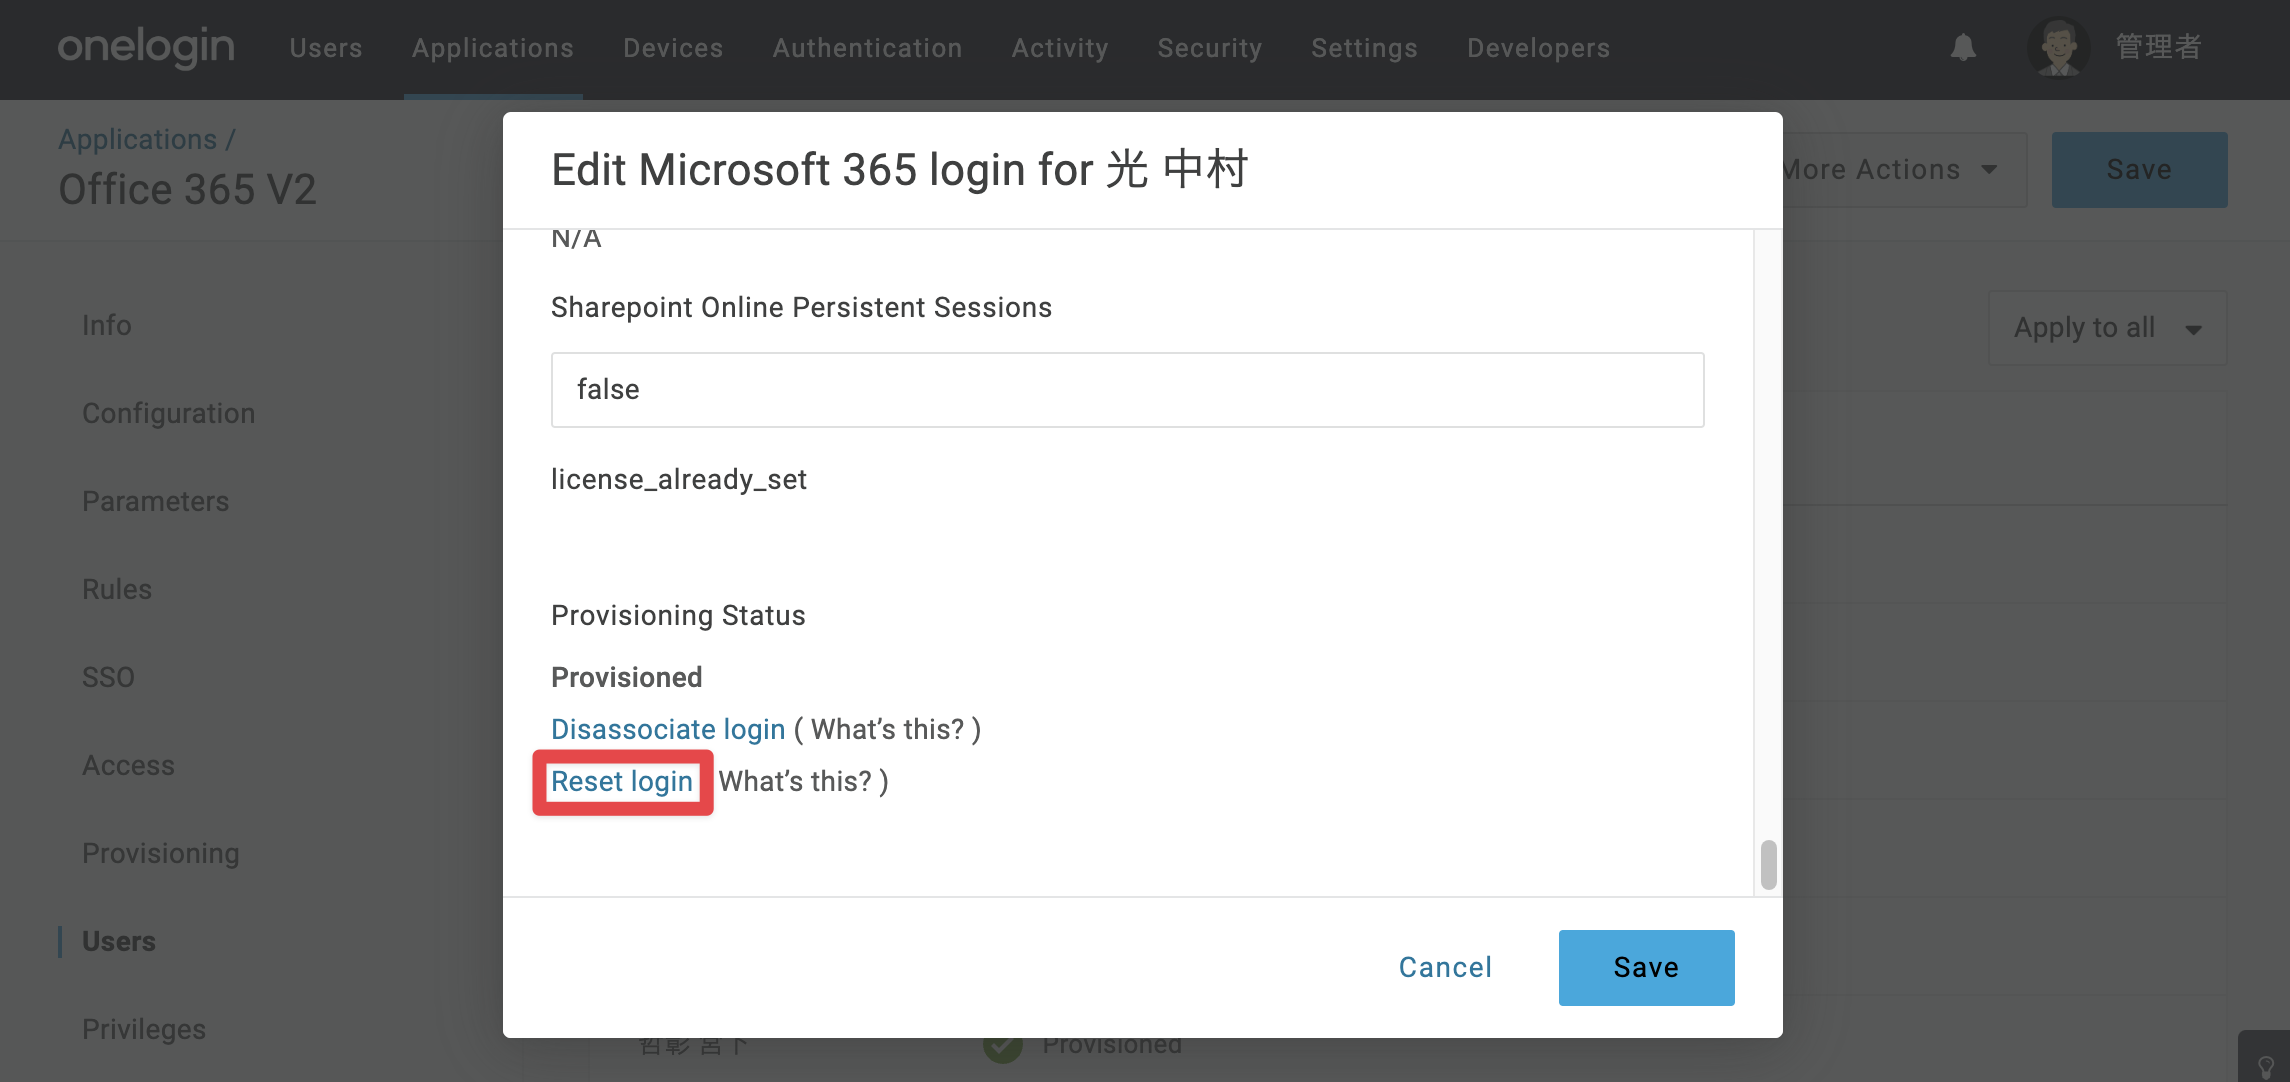
Task: Open the Devices top menu
Action: pyautogui.click(x=673, y=47)
